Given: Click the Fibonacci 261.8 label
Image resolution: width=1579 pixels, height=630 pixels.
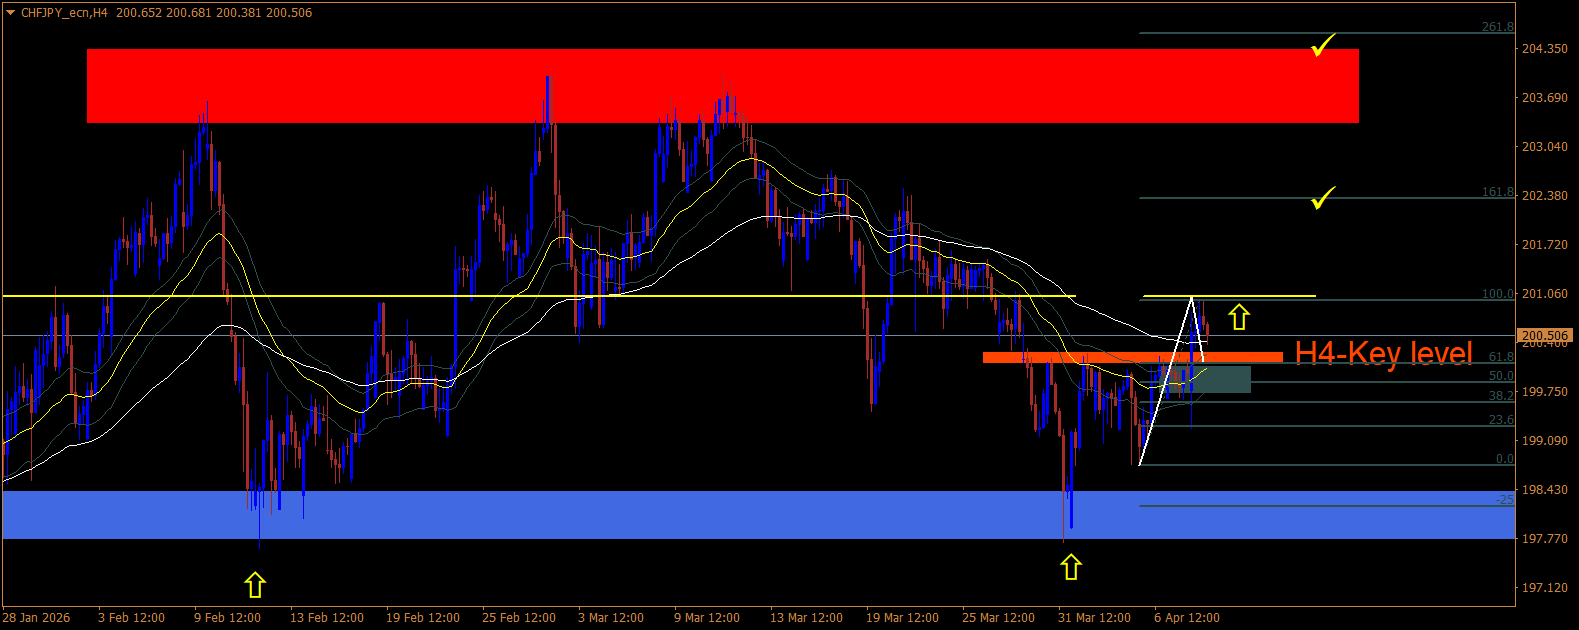Looking at the screenshot, I should click(x=1497, y=27).
